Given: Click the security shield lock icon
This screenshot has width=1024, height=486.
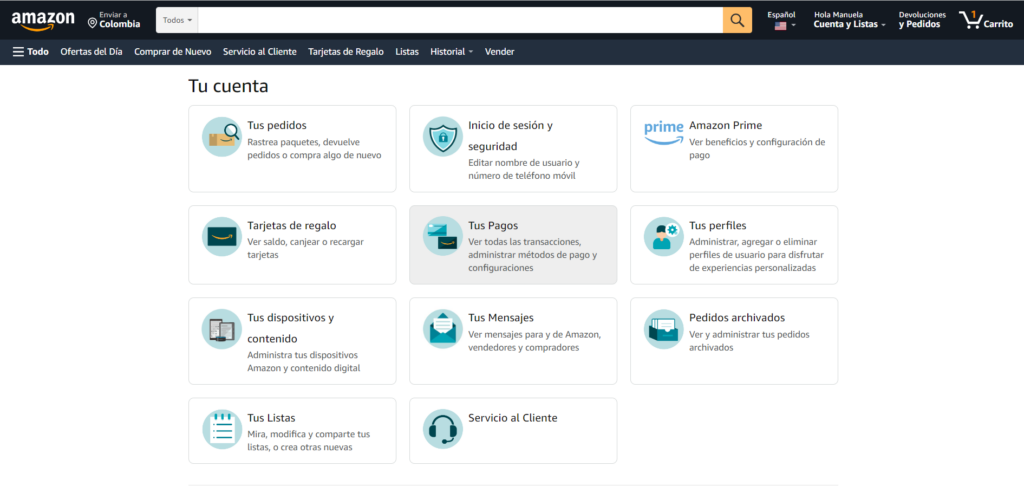Looking at the screenshot, I should point(442,137).
